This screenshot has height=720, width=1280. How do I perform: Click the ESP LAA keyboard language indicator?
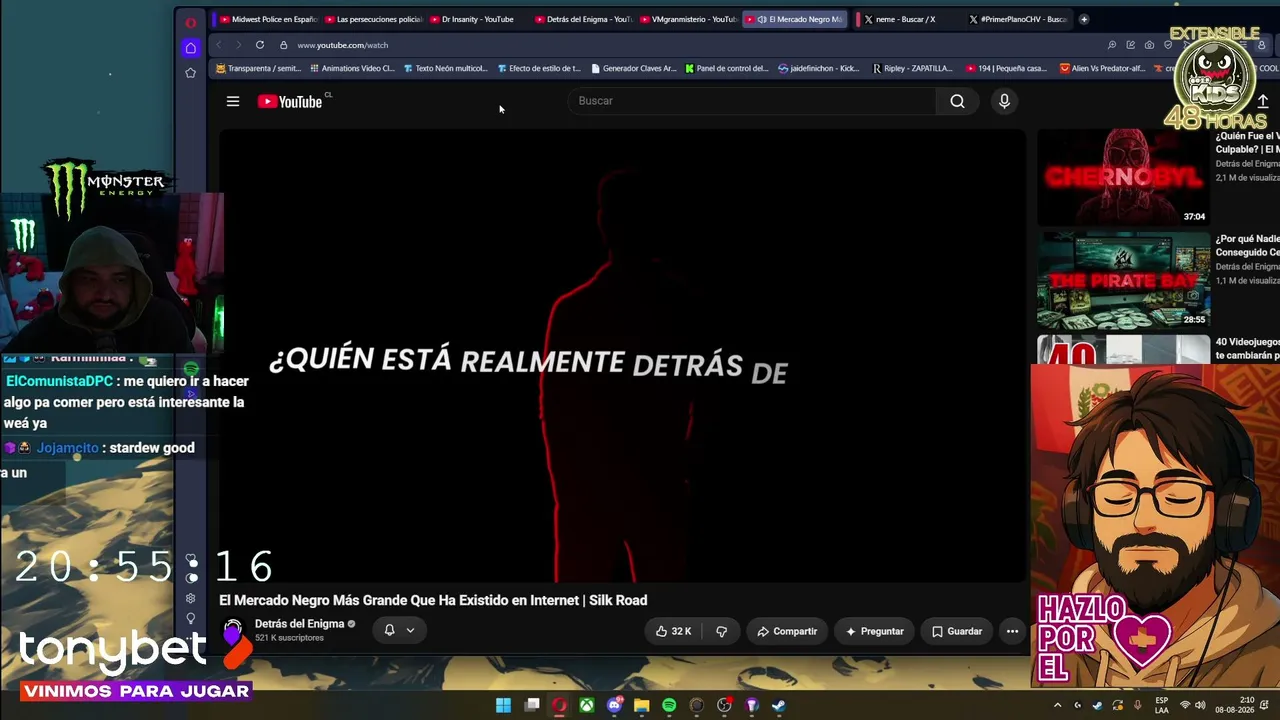1161,705
